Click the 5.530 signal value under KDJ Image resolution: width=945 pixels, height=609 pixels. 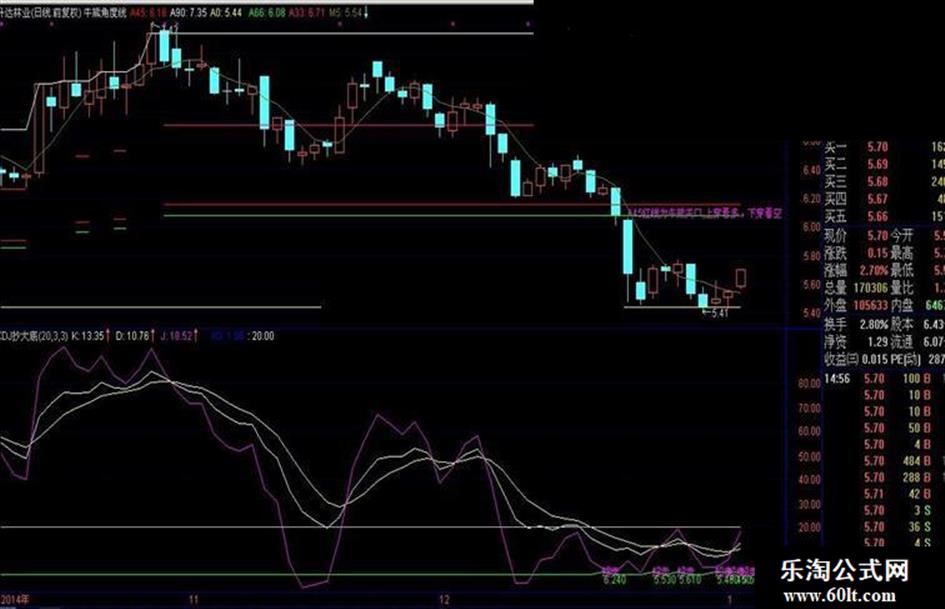[665, 579]
